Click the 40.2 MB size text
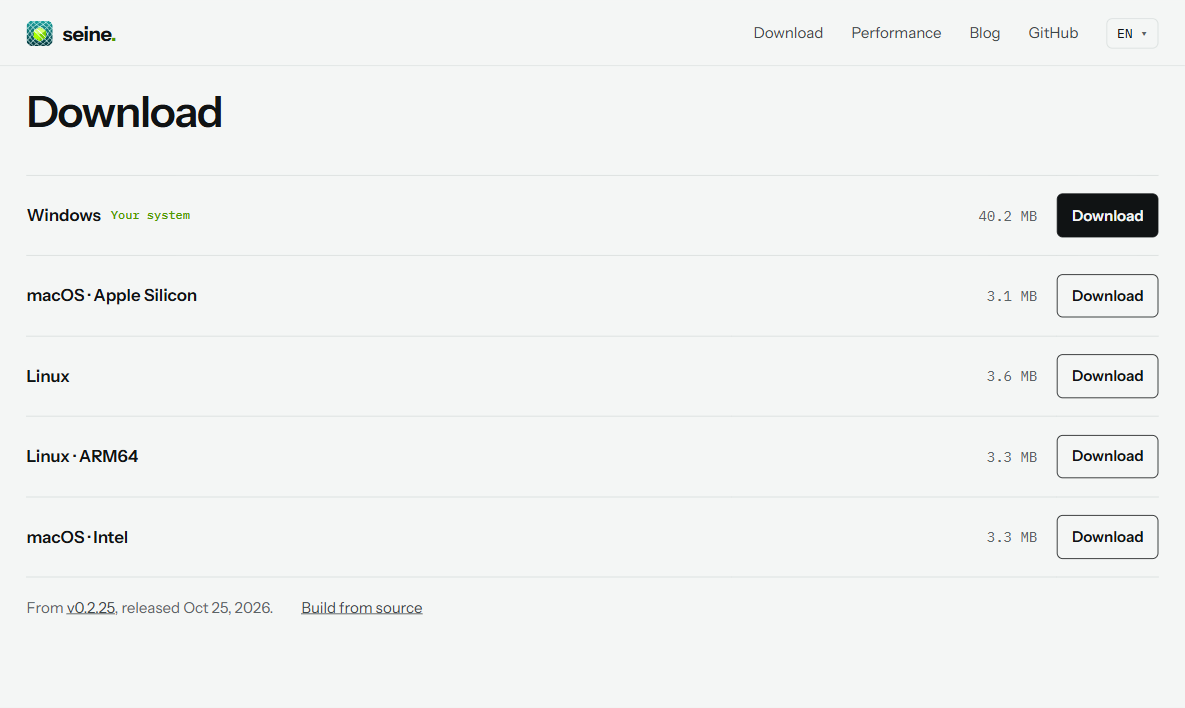Image resolution: width=1185 pixels, height=708 pixels. click(1007, 216)
